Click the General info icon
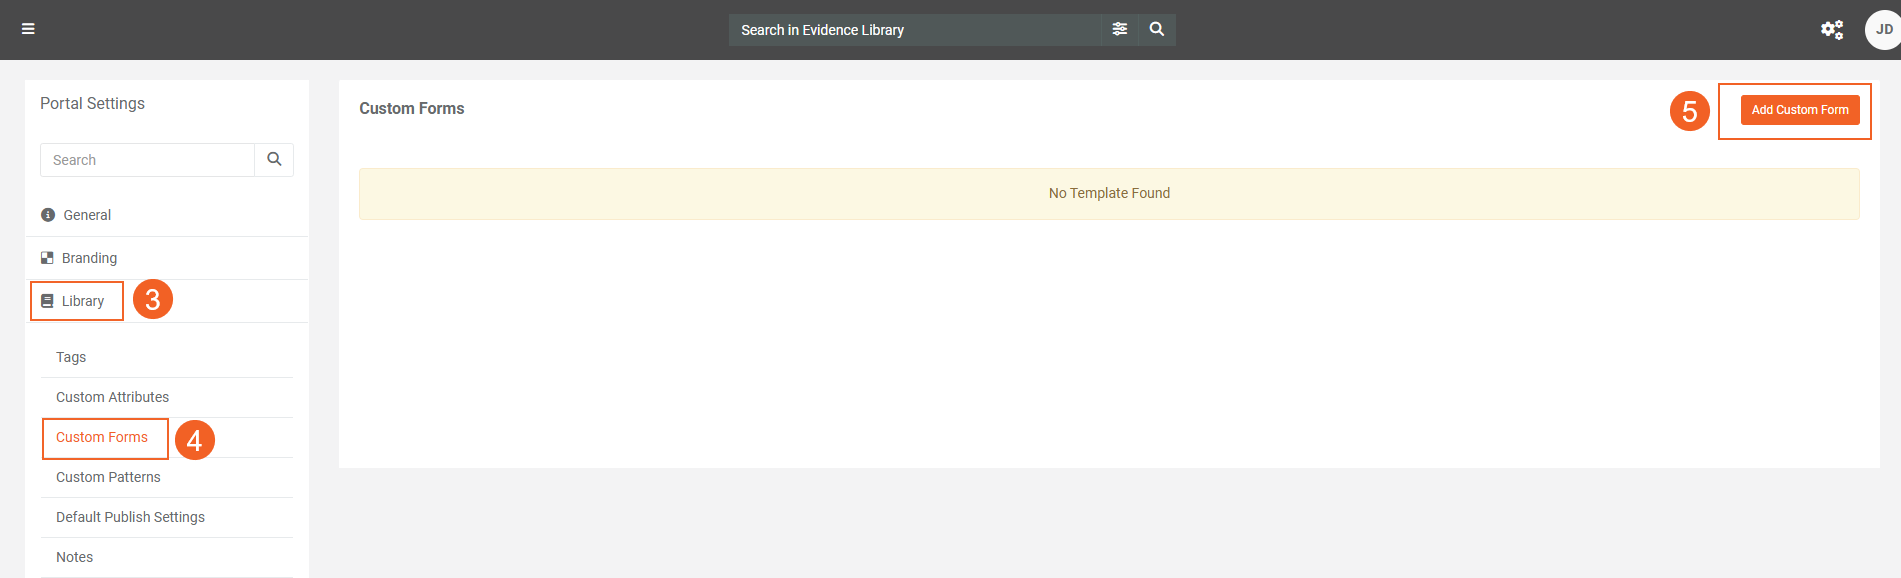 (x=48, y=215)
